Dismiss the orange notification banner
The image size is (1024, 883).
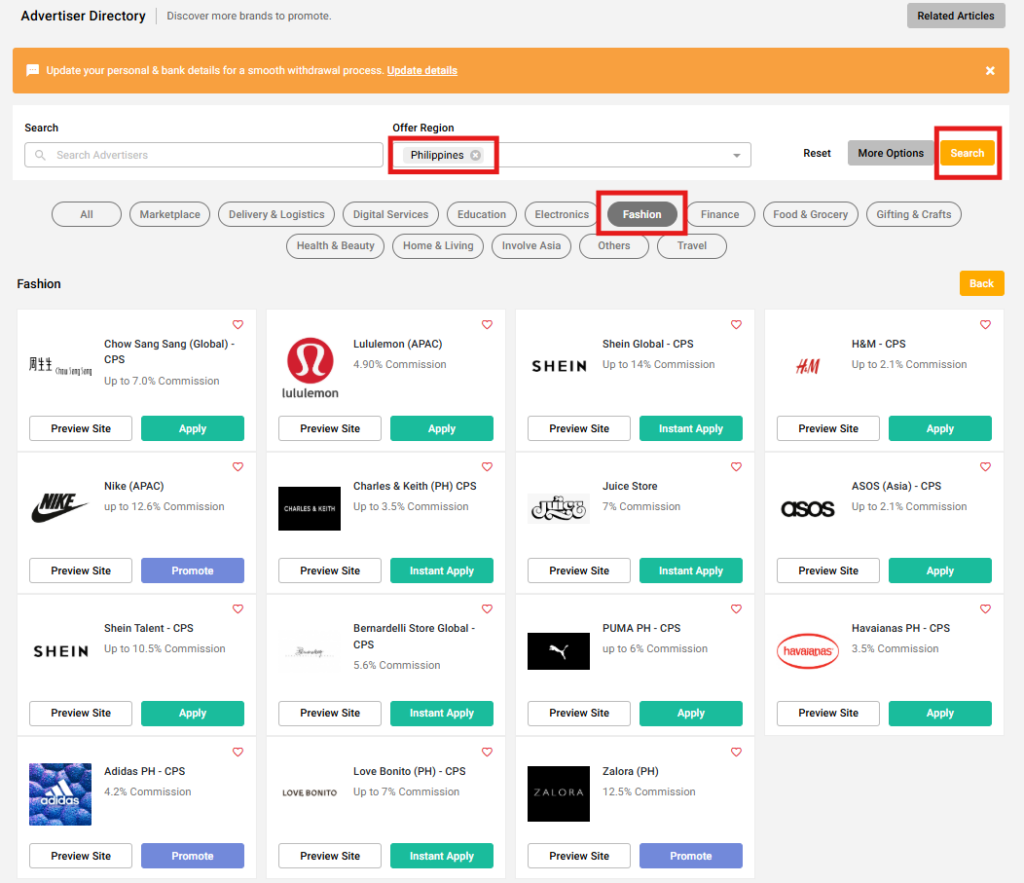pyautogui.click(x=990, y=71)
